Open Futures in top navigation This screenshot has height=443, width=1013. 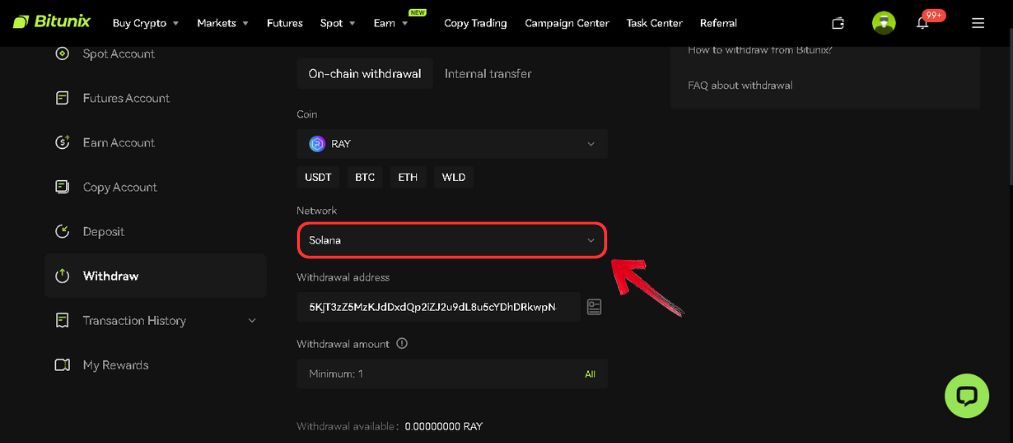point(285,23)
